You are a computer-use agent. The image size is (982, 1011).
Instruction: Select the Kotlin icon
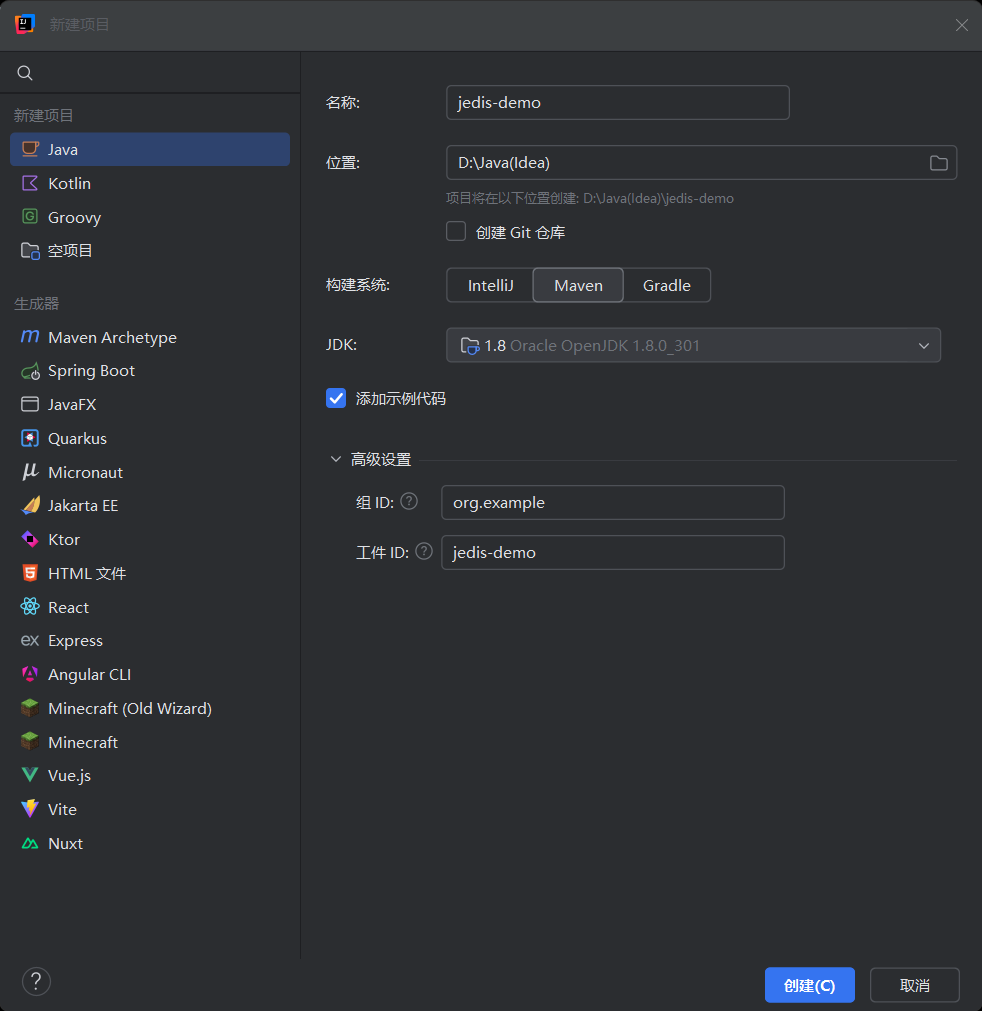30,183
